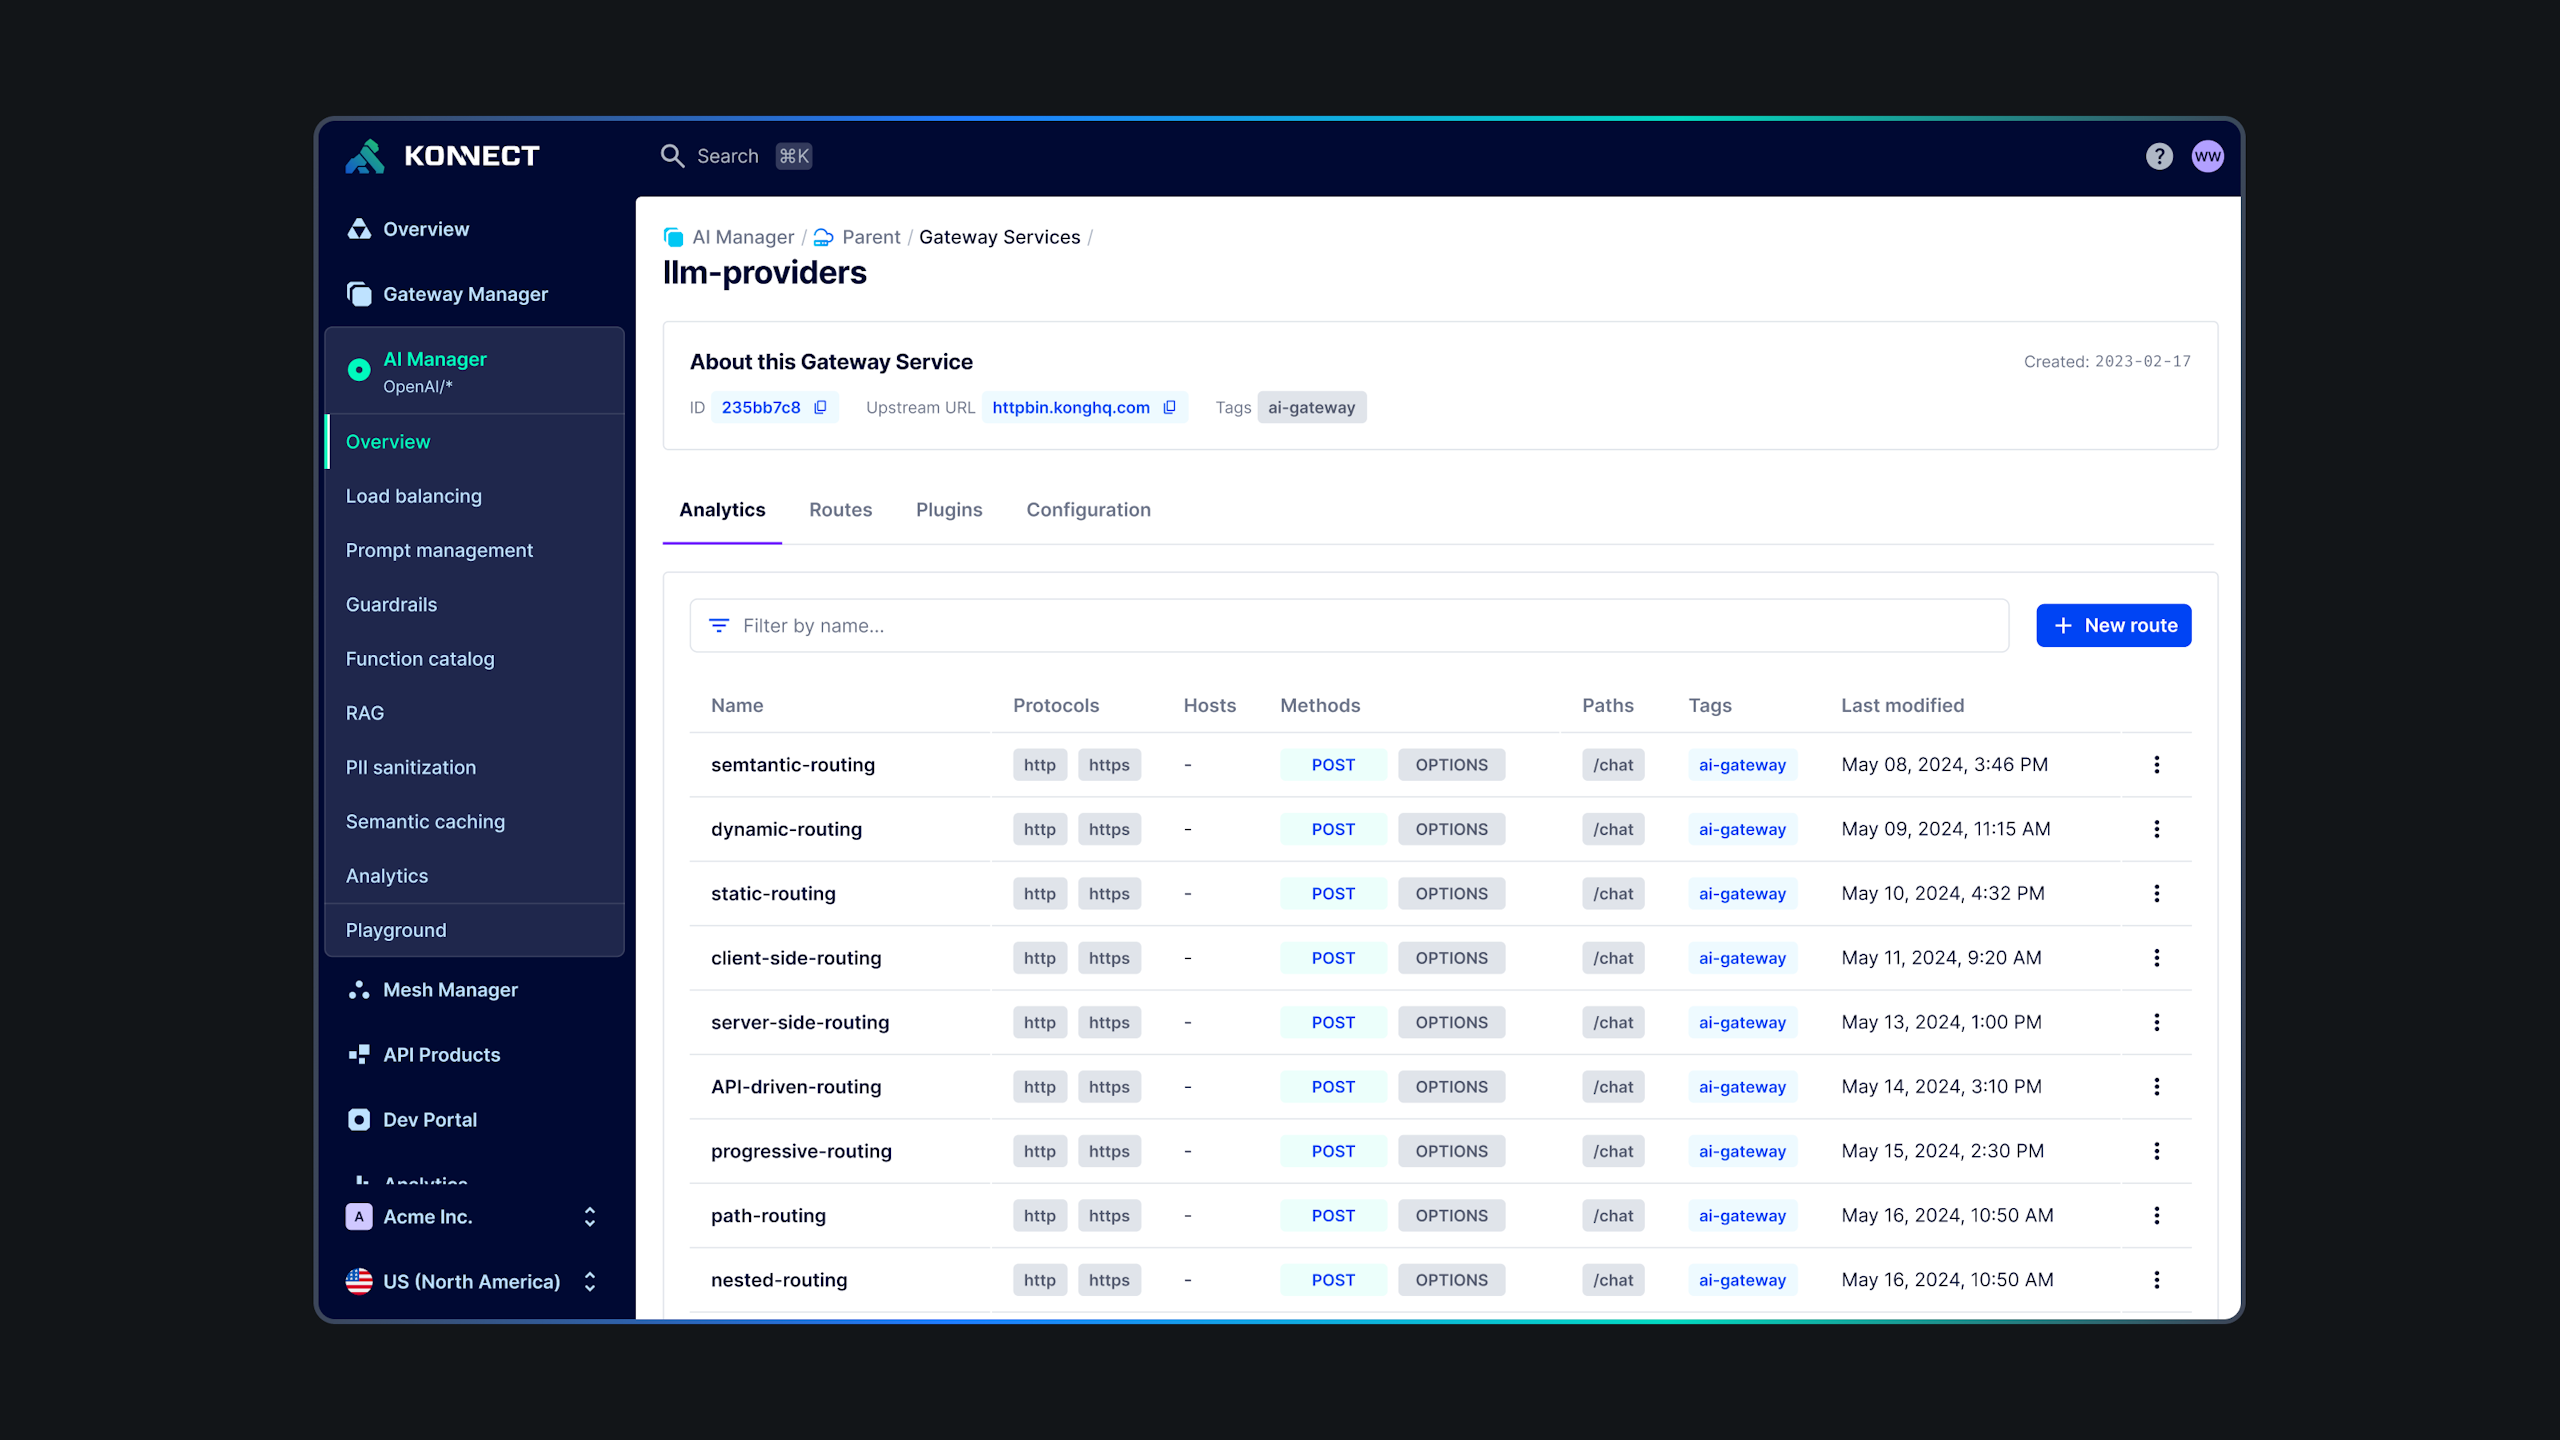The width and height of the screenshot is (2560, 1440).
Task: Click the filter icon in the filter bar
Action: (718, 626)
